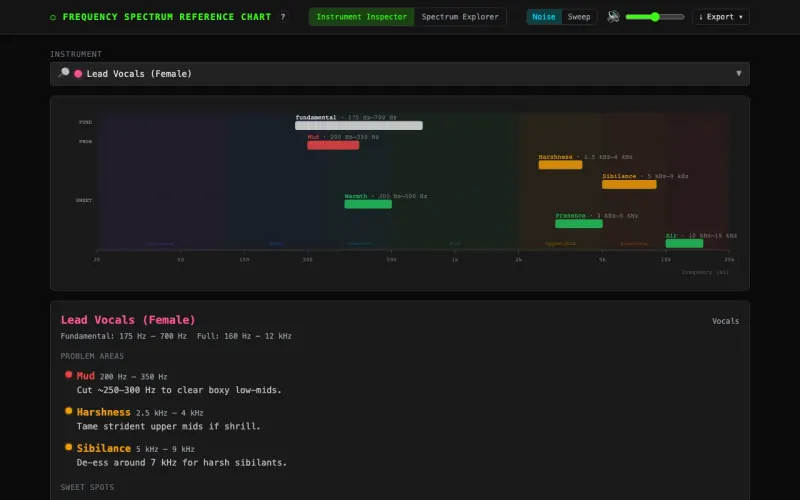Click the Frequency Spectrum Reference Chart title
Screen dimensions: 800x500
click(x=167, y=17)
